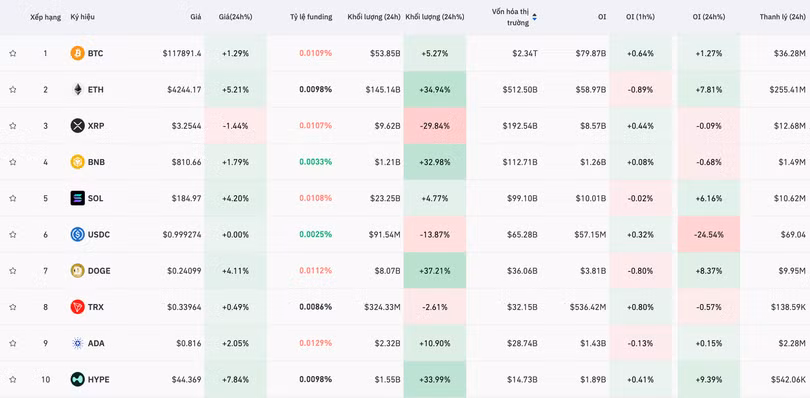Favorite ETH with its star

13,89
